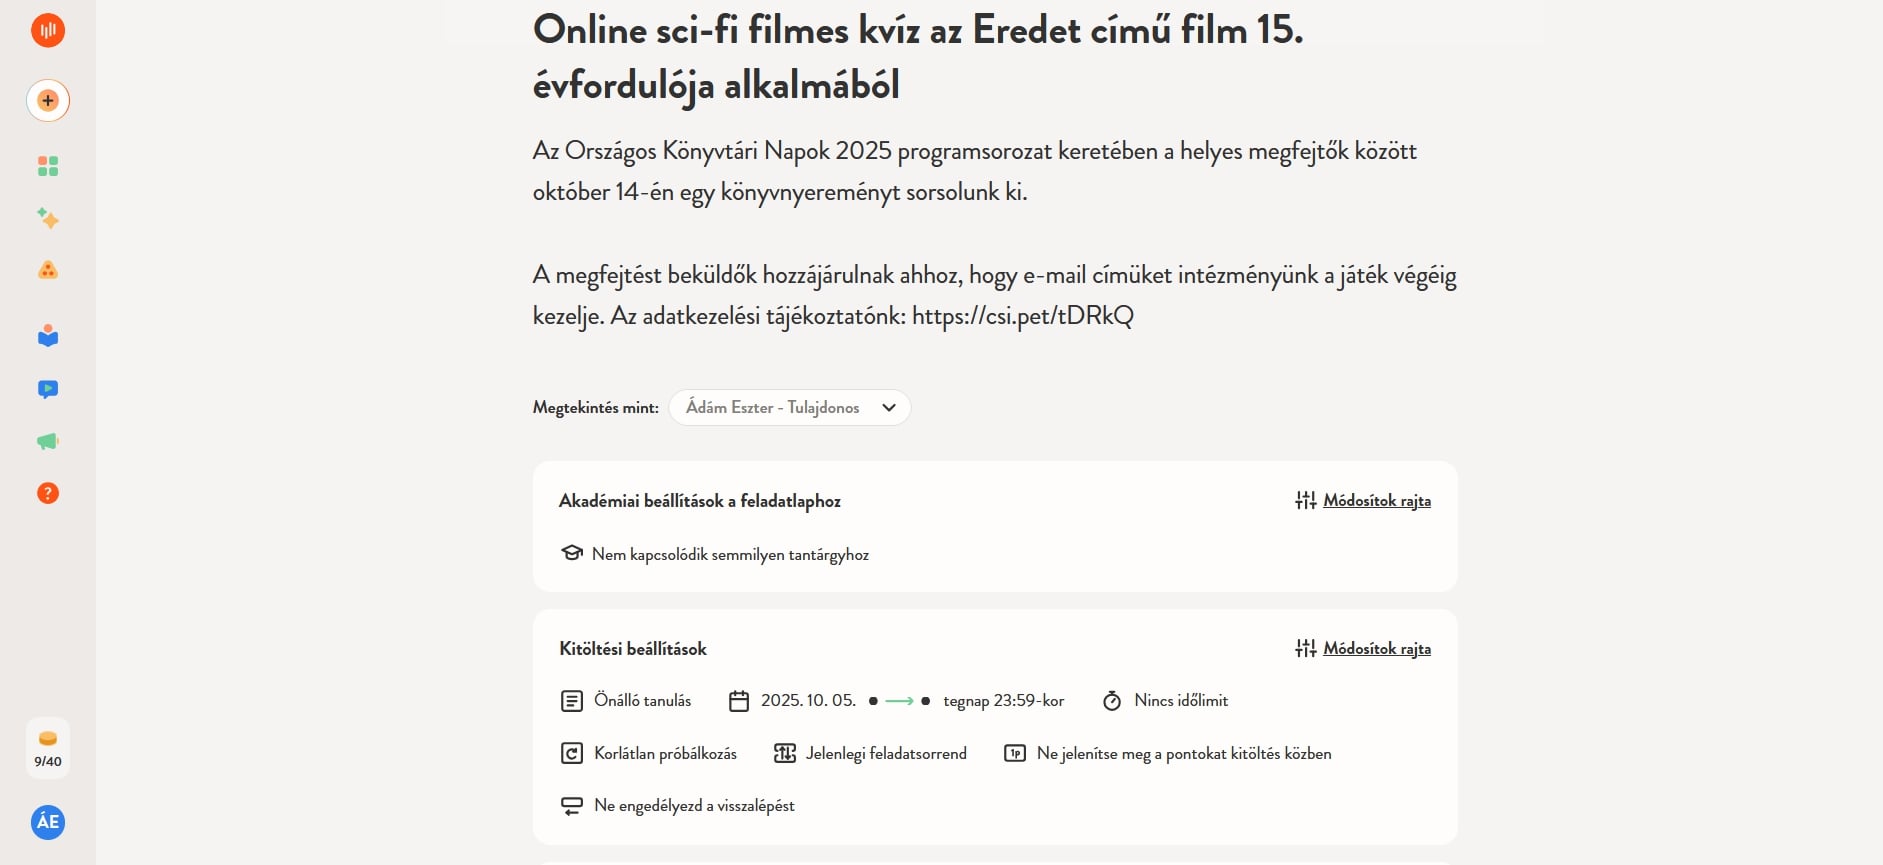Click the sliders icon beside Kitöltési beállítások edit link
The image size is (1883, 865).
click(x=1305, y=649)
